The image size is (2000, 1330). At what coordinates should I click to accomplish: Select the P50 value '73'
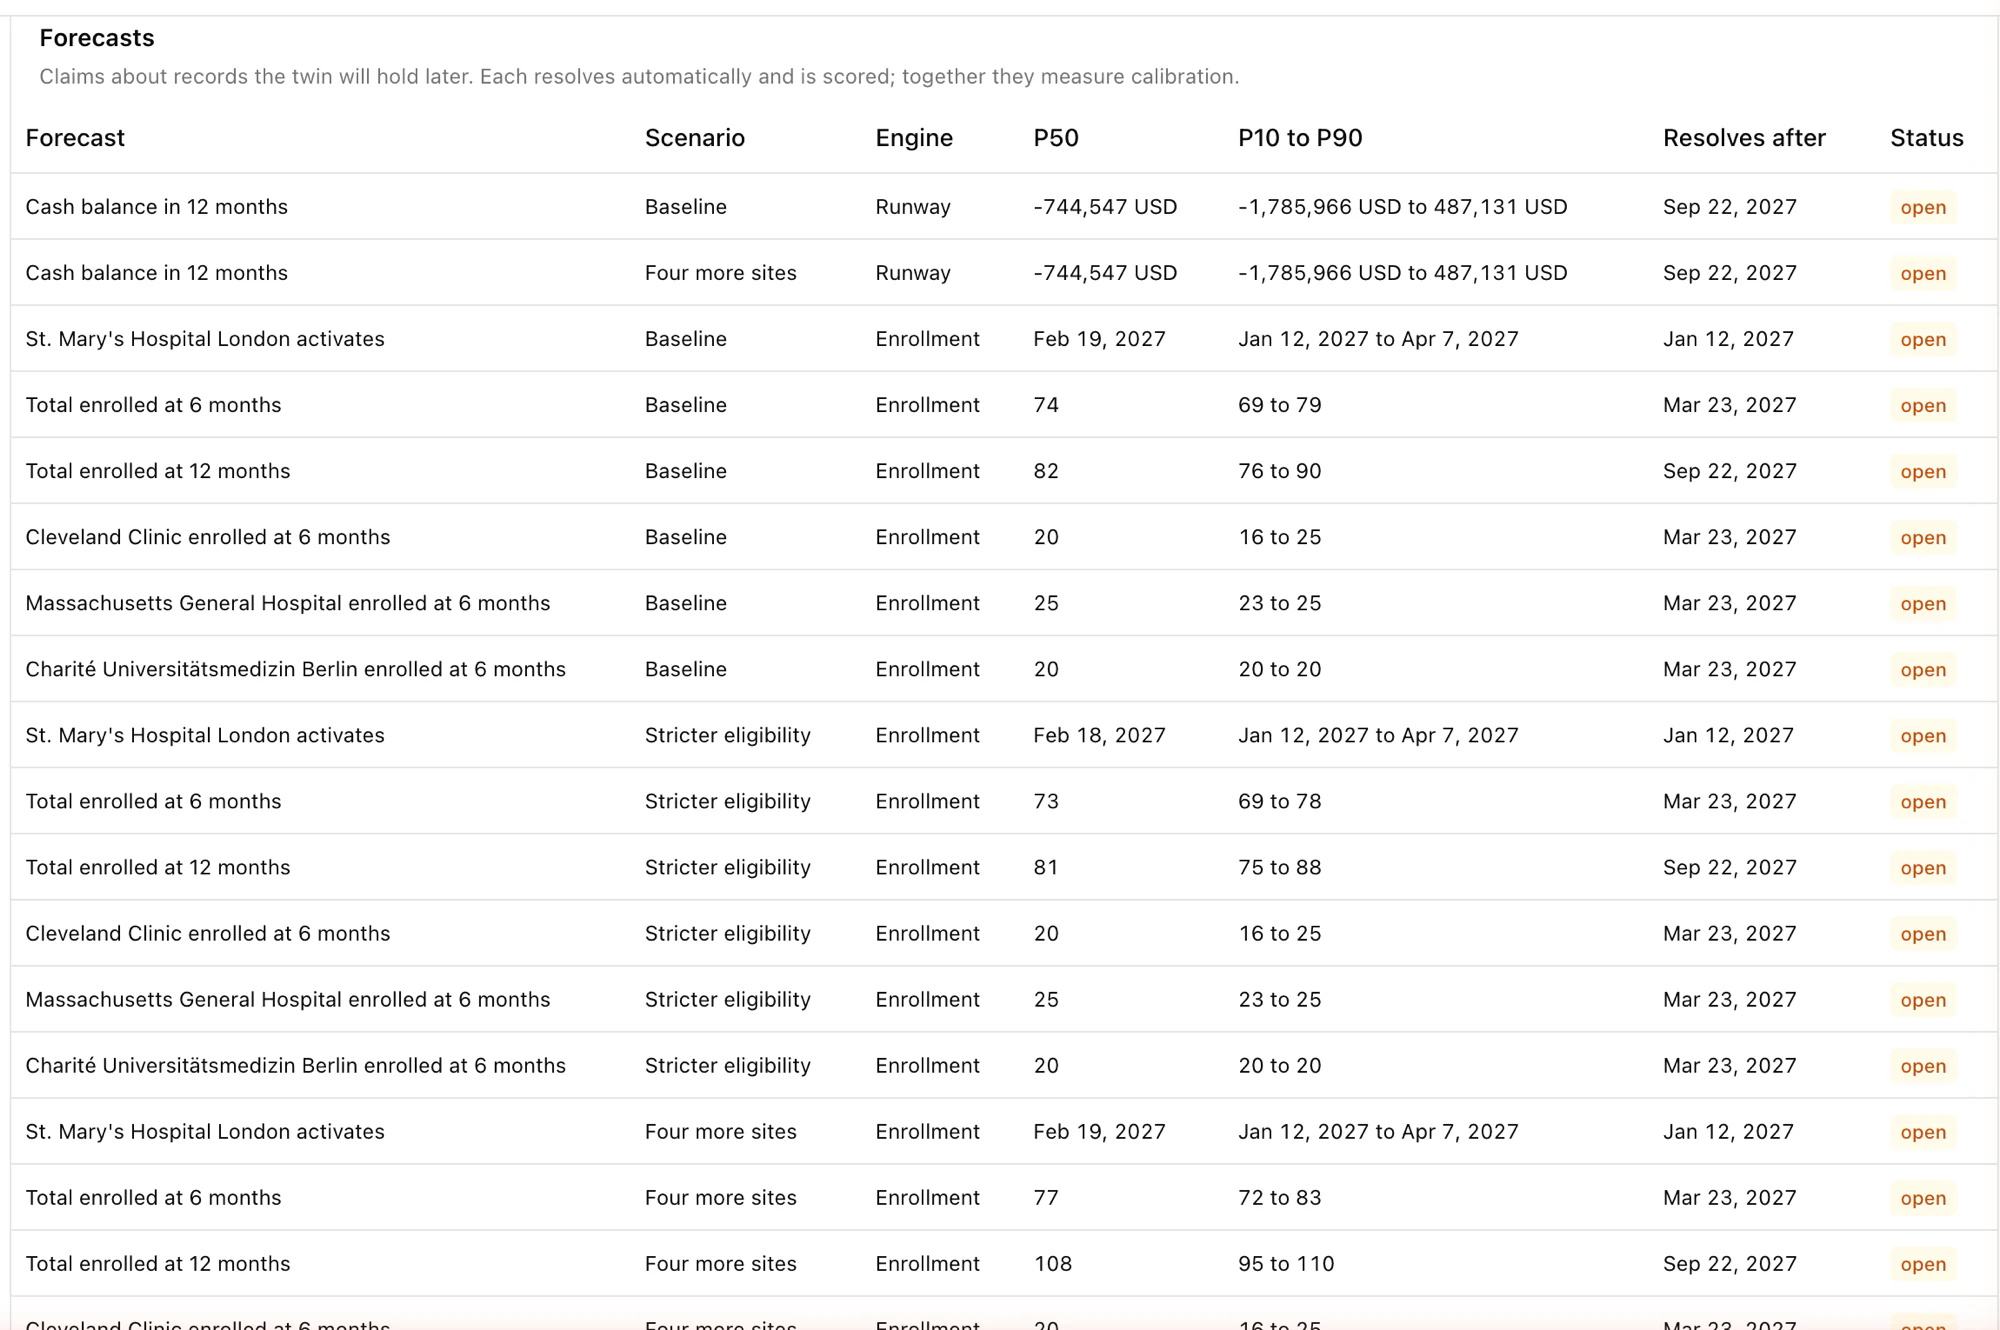pyautogui.click(x=1046, y=801)
